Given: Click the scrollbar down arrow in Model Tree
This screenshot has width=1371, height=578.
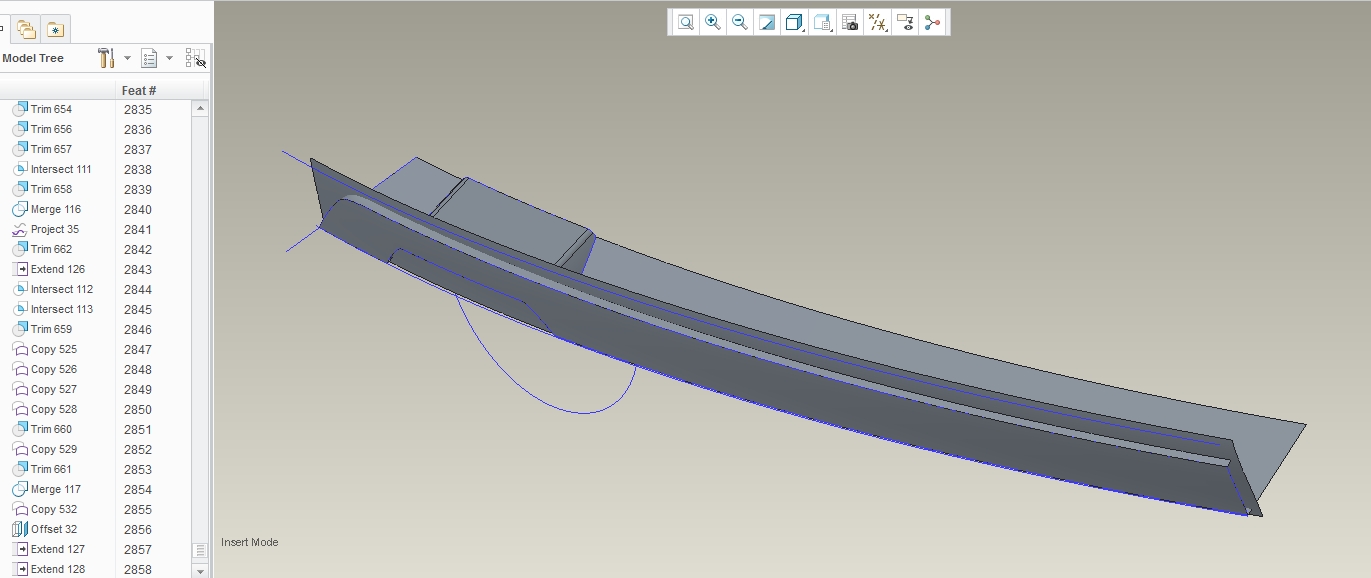Looking at the screenshot, I should tap(200, 571).
